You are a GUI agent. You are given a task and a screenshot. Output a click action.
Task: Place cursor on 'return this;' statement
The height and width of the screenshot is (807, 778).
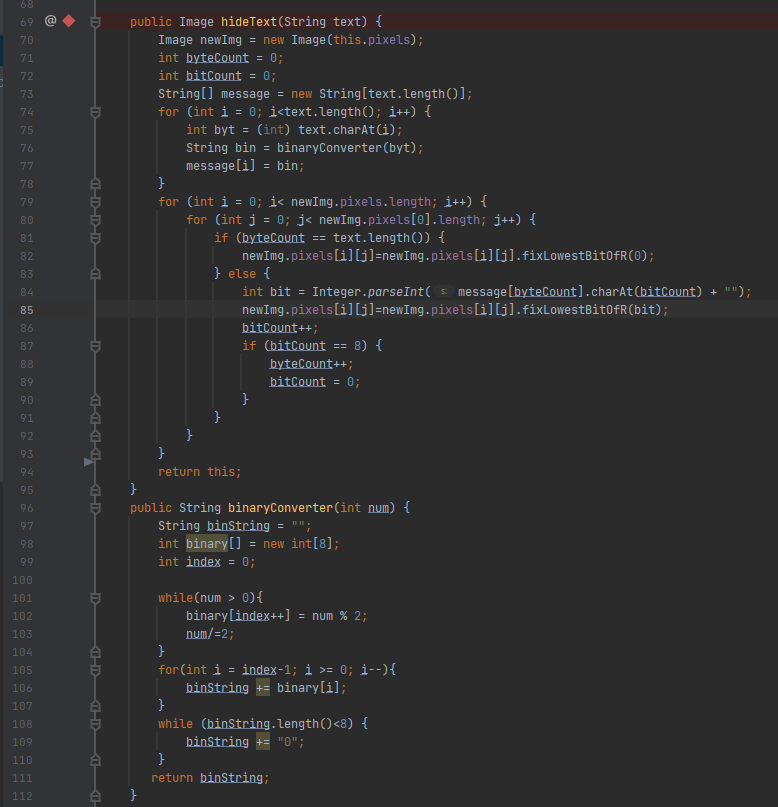coord(199,472)
